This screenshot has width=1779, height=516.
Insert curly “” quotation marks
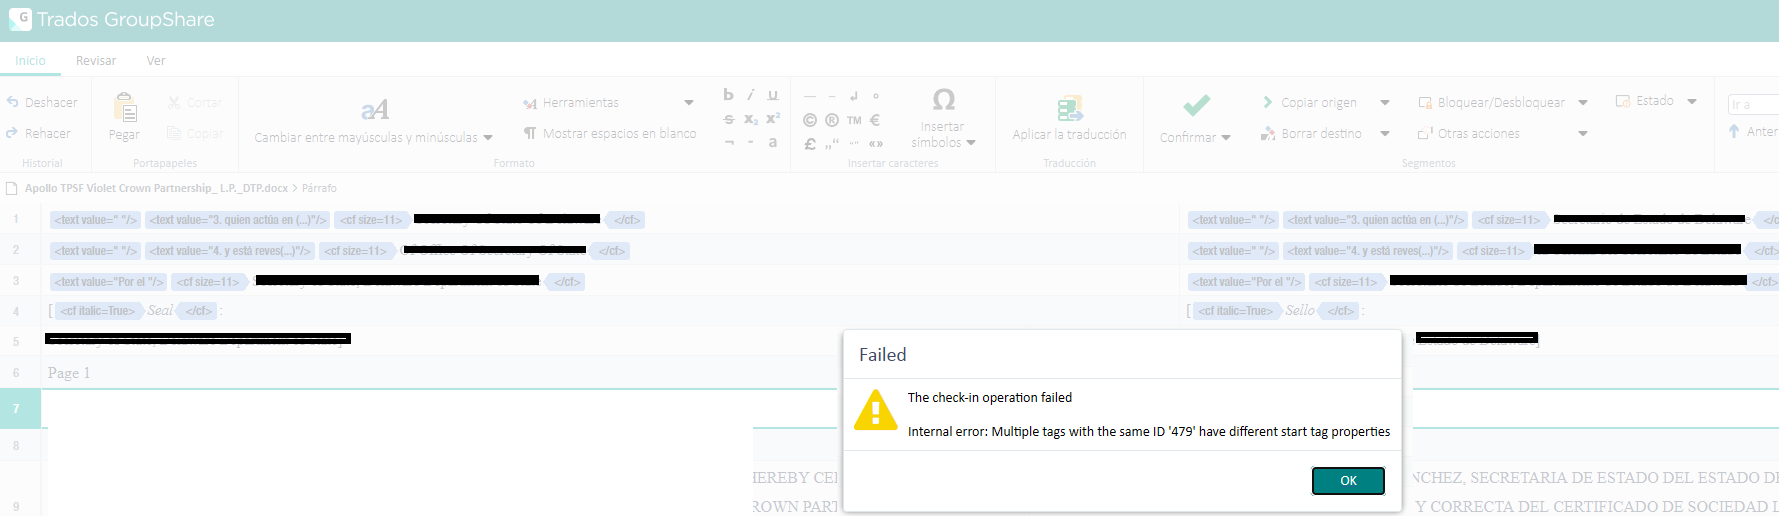click(x=854, y=143)
